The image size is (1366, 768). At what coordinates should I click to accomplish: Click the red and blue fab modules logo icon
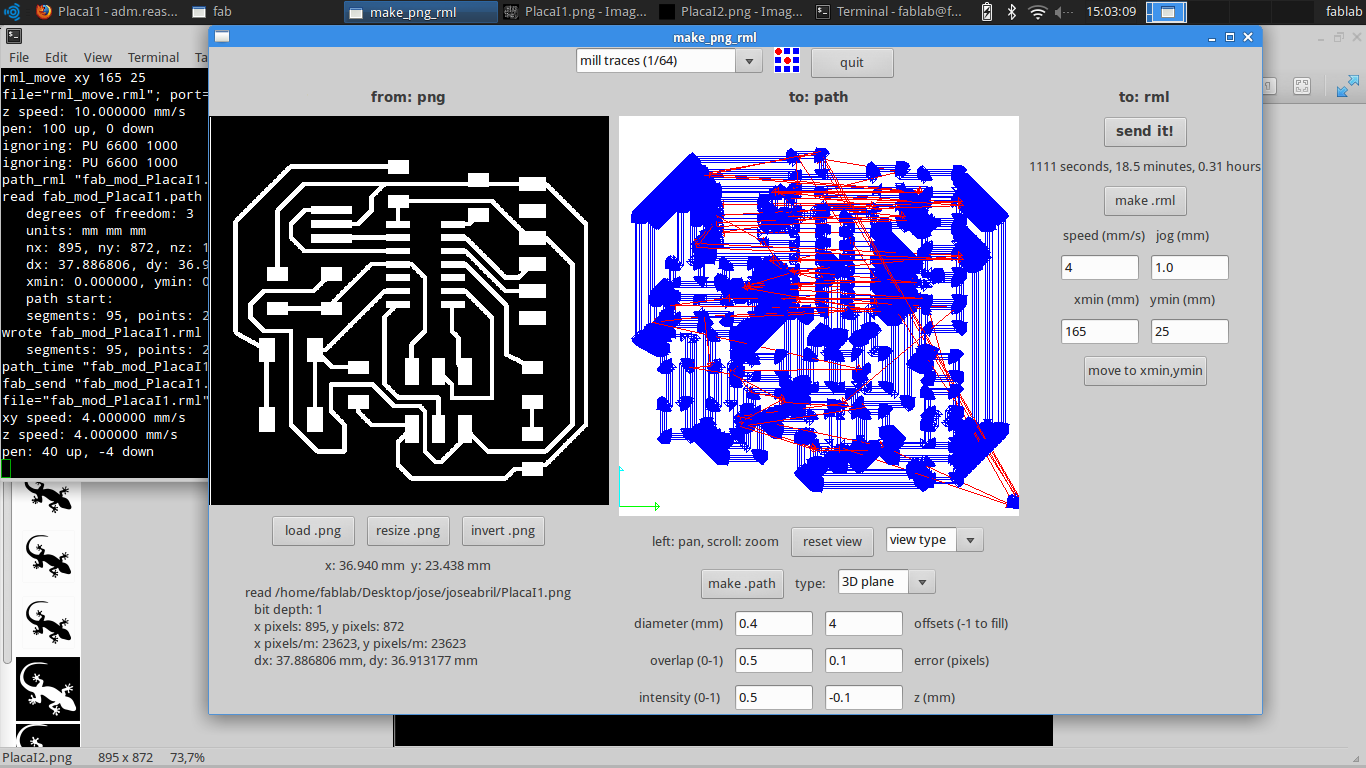(787, 61)
